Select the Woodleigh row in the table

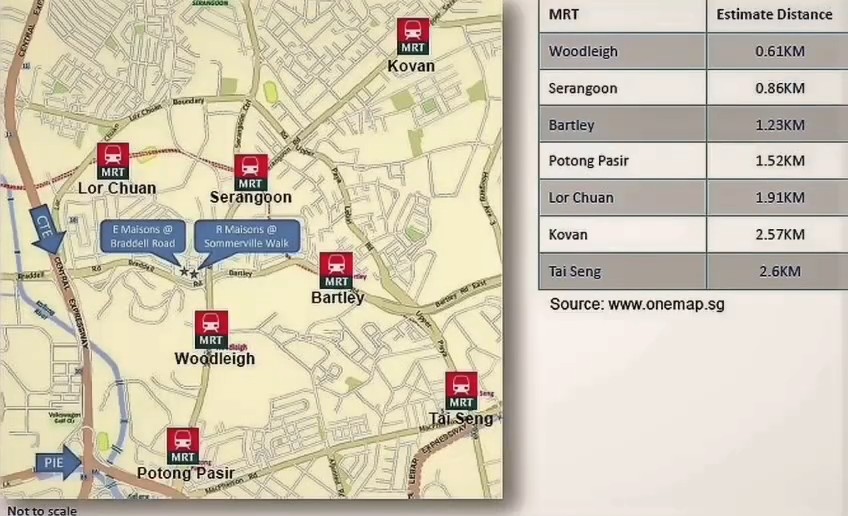click(692, 51)
